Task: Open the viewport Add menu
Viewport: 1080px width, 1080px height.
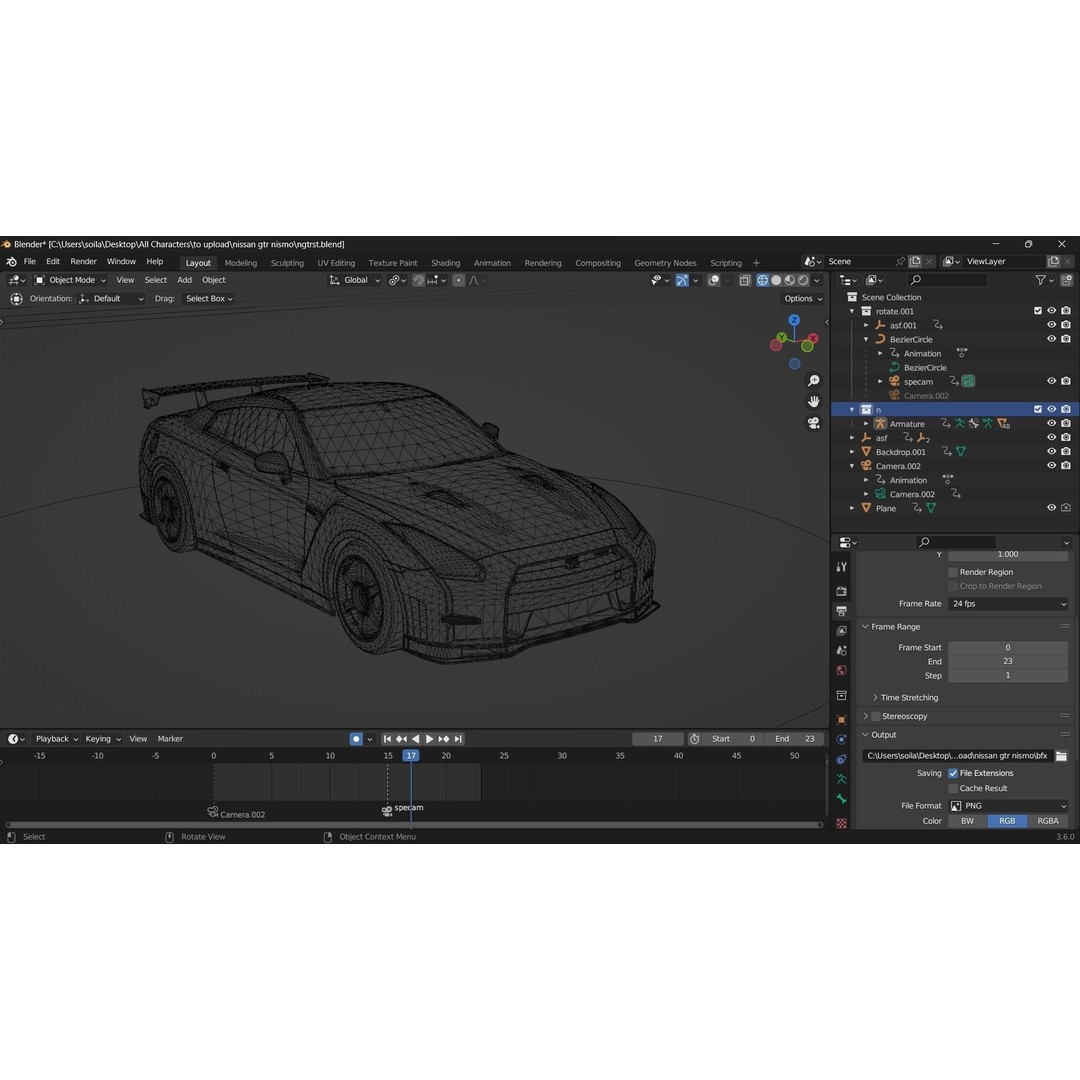Action: click(185, 280)
